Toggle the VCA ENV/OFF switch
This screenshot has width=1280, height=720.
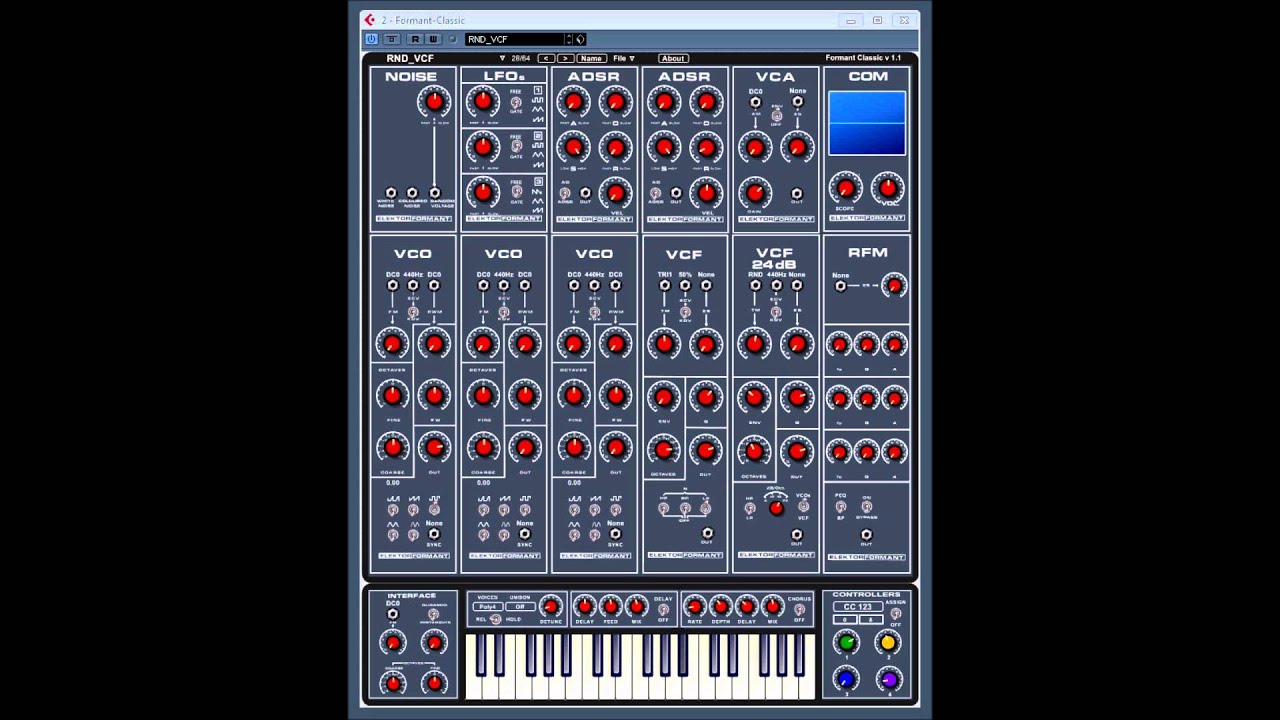click(776, 116)
